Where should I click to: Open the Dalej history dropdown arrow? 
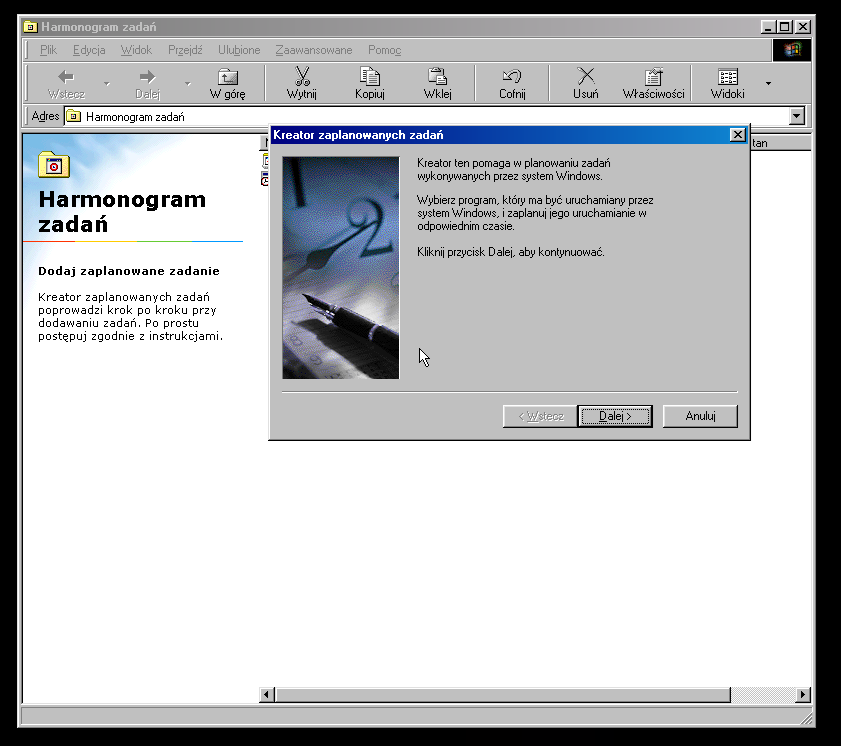pos(188,84)
